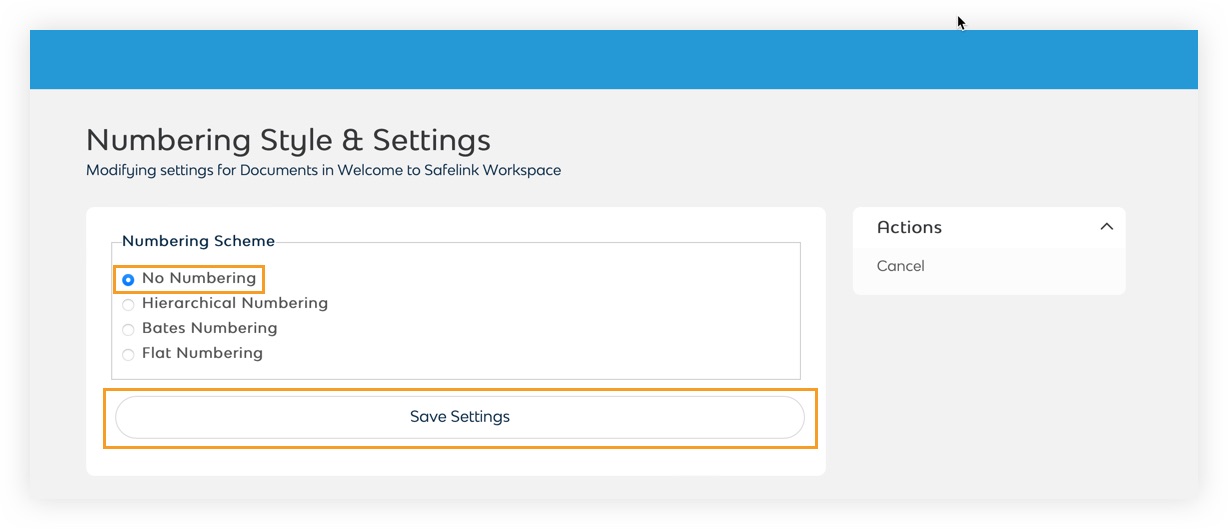1228x529 pixels.
Task: Click the 'Numbering Scheme' group legend
Action: 198,241
